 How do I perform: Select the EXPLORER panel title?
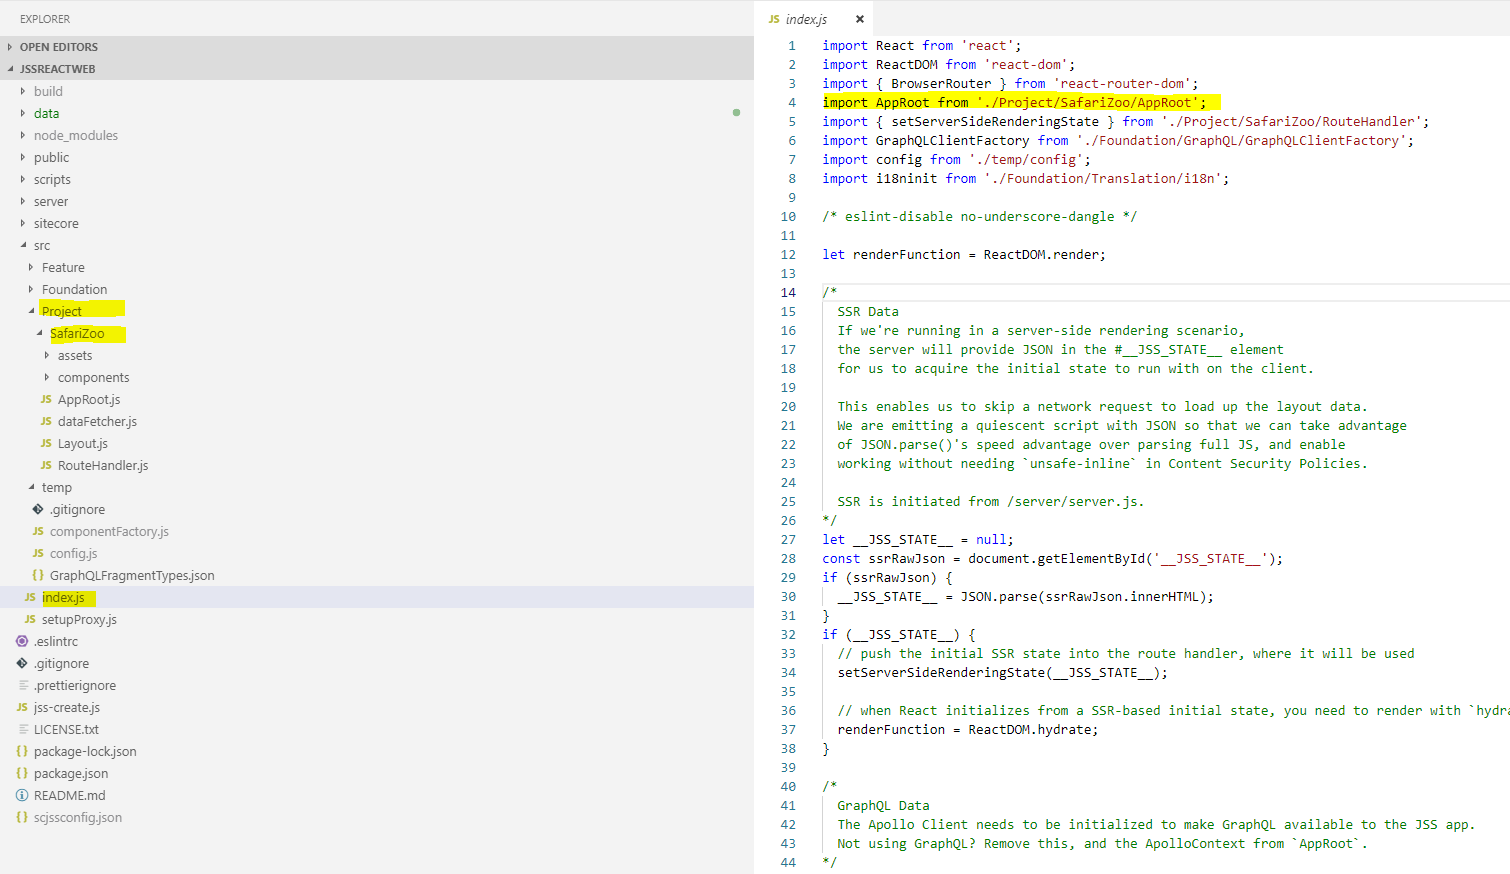pyautogui.click(x=45, y=19)
